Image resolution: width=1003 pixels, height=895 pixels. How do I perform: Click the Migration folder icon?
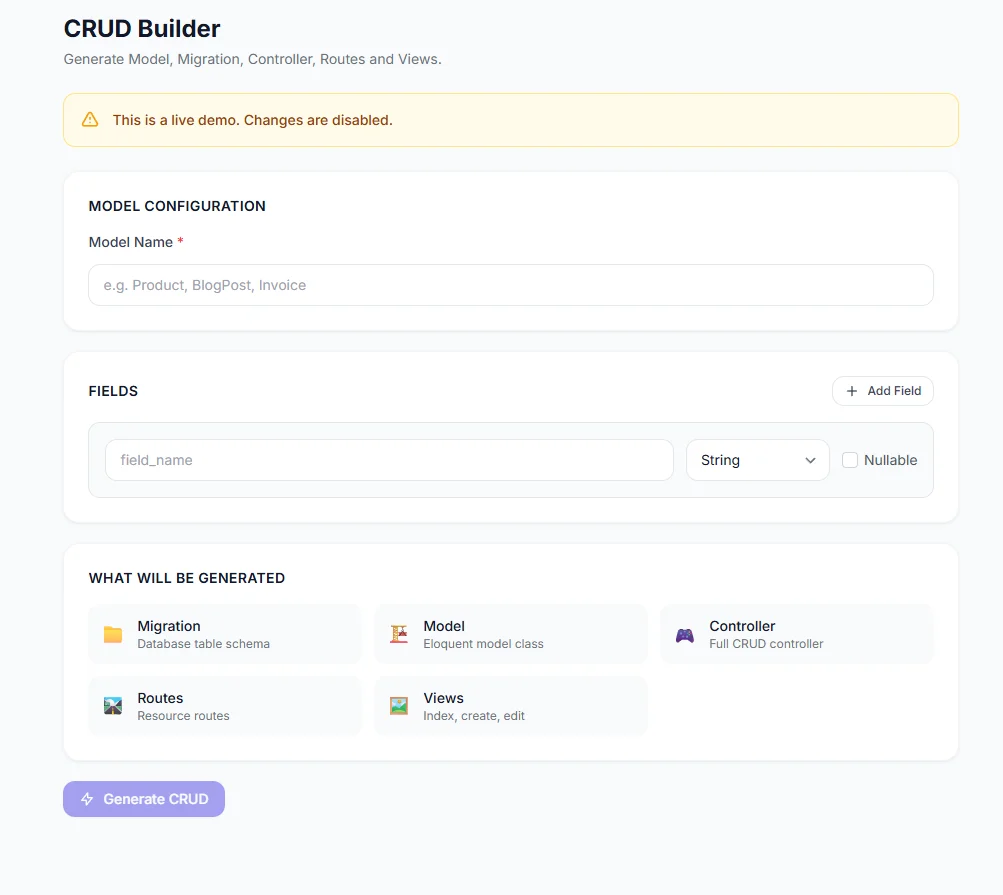pos(113,634)
